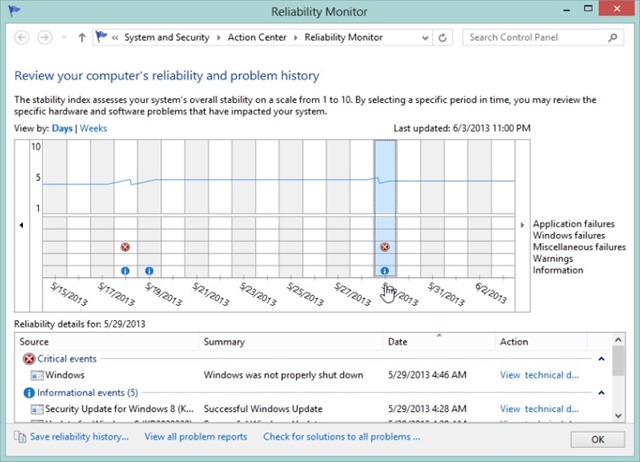Open the address bar history dropdown
The height and width of the screenshot is (462, 640).
pyautogui.click(x=431, y=38)
